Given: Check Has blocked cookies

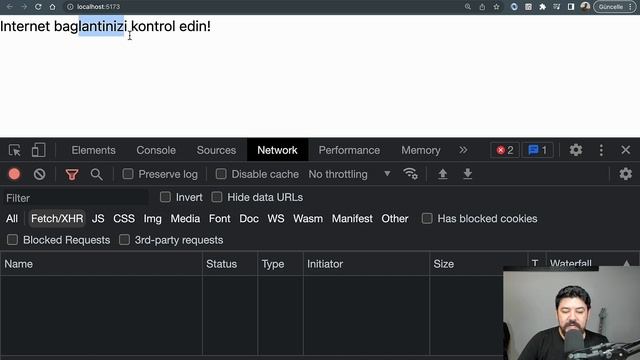Looking at the screenshot, I should click(x=427, y=218).
